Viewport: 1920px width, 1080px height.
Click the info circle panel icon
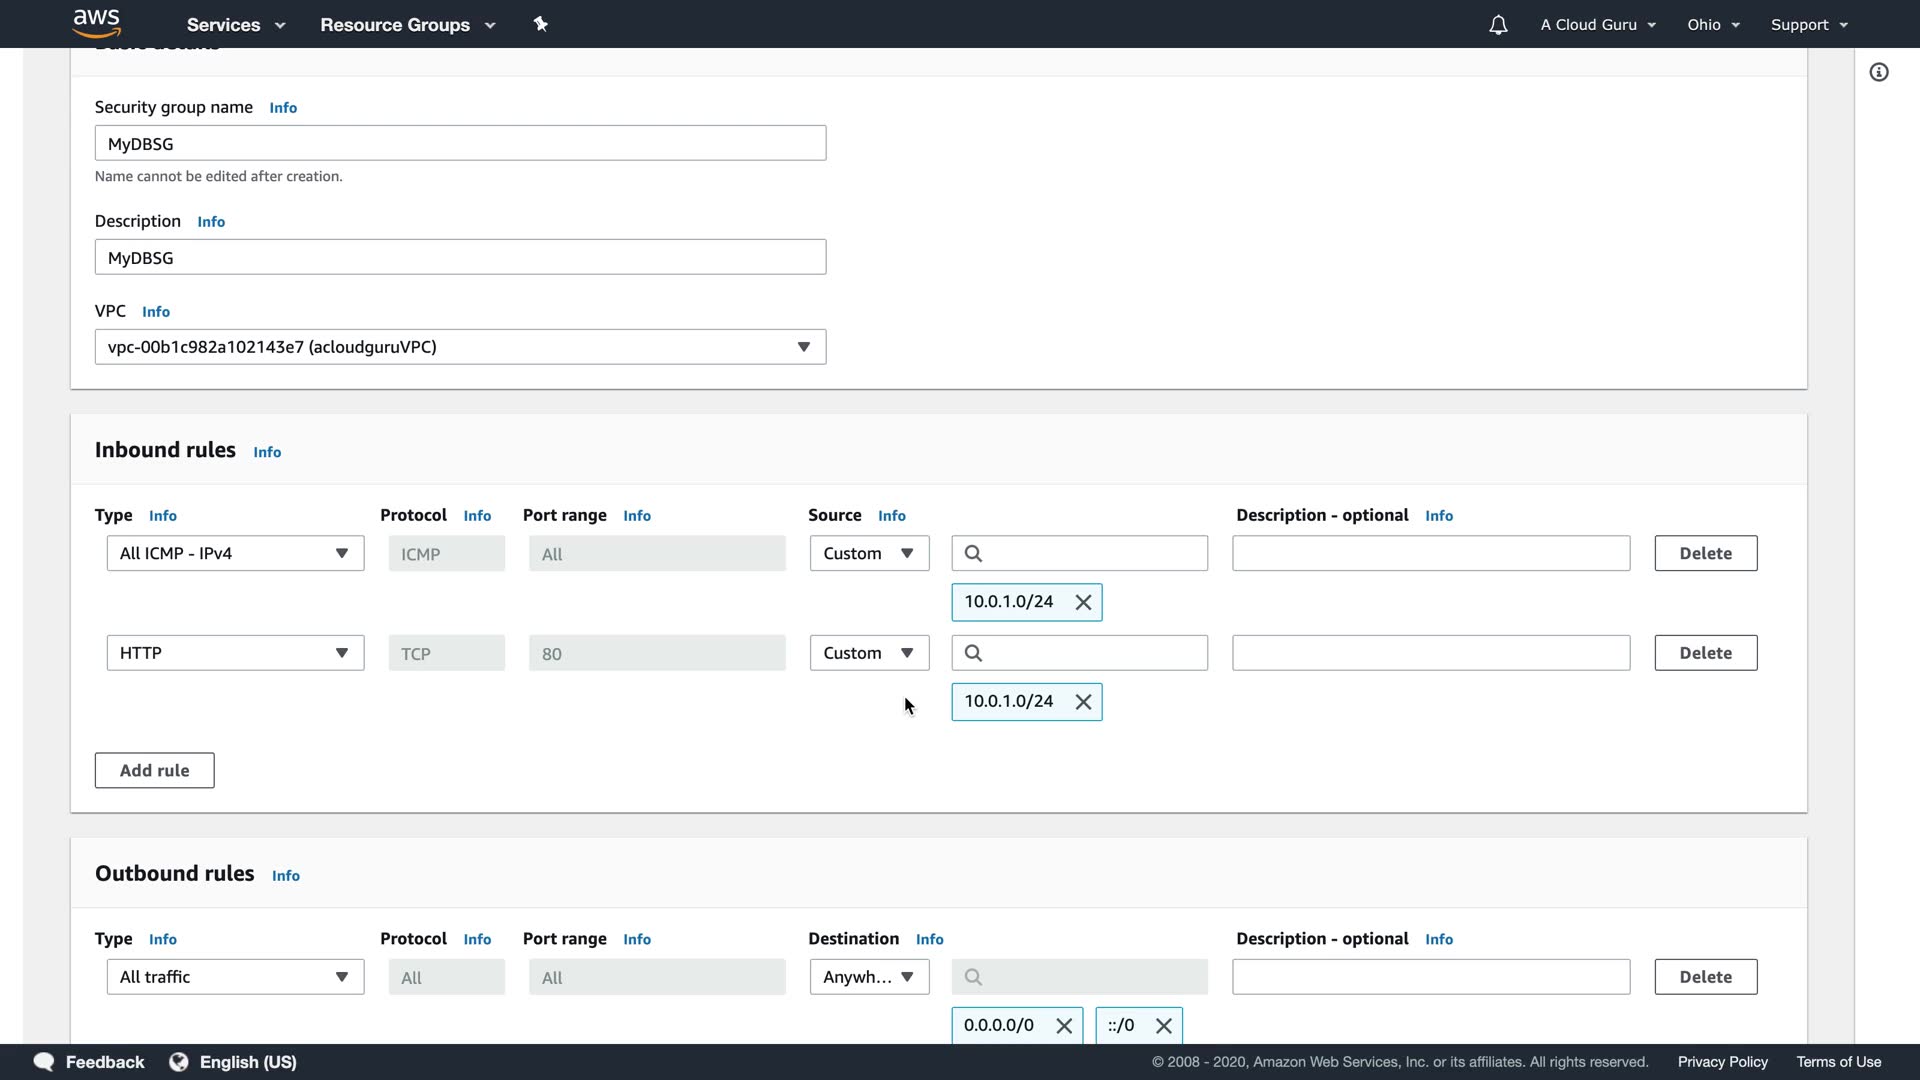coord(1879,72)
